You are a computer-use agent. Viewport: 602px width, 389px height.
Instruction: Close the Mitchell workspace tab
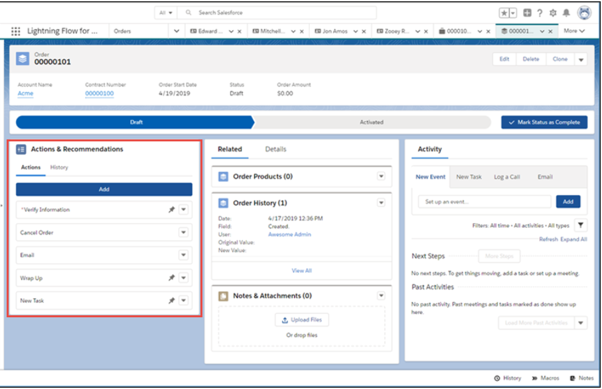pyautogui.click(x=302, y=31)
